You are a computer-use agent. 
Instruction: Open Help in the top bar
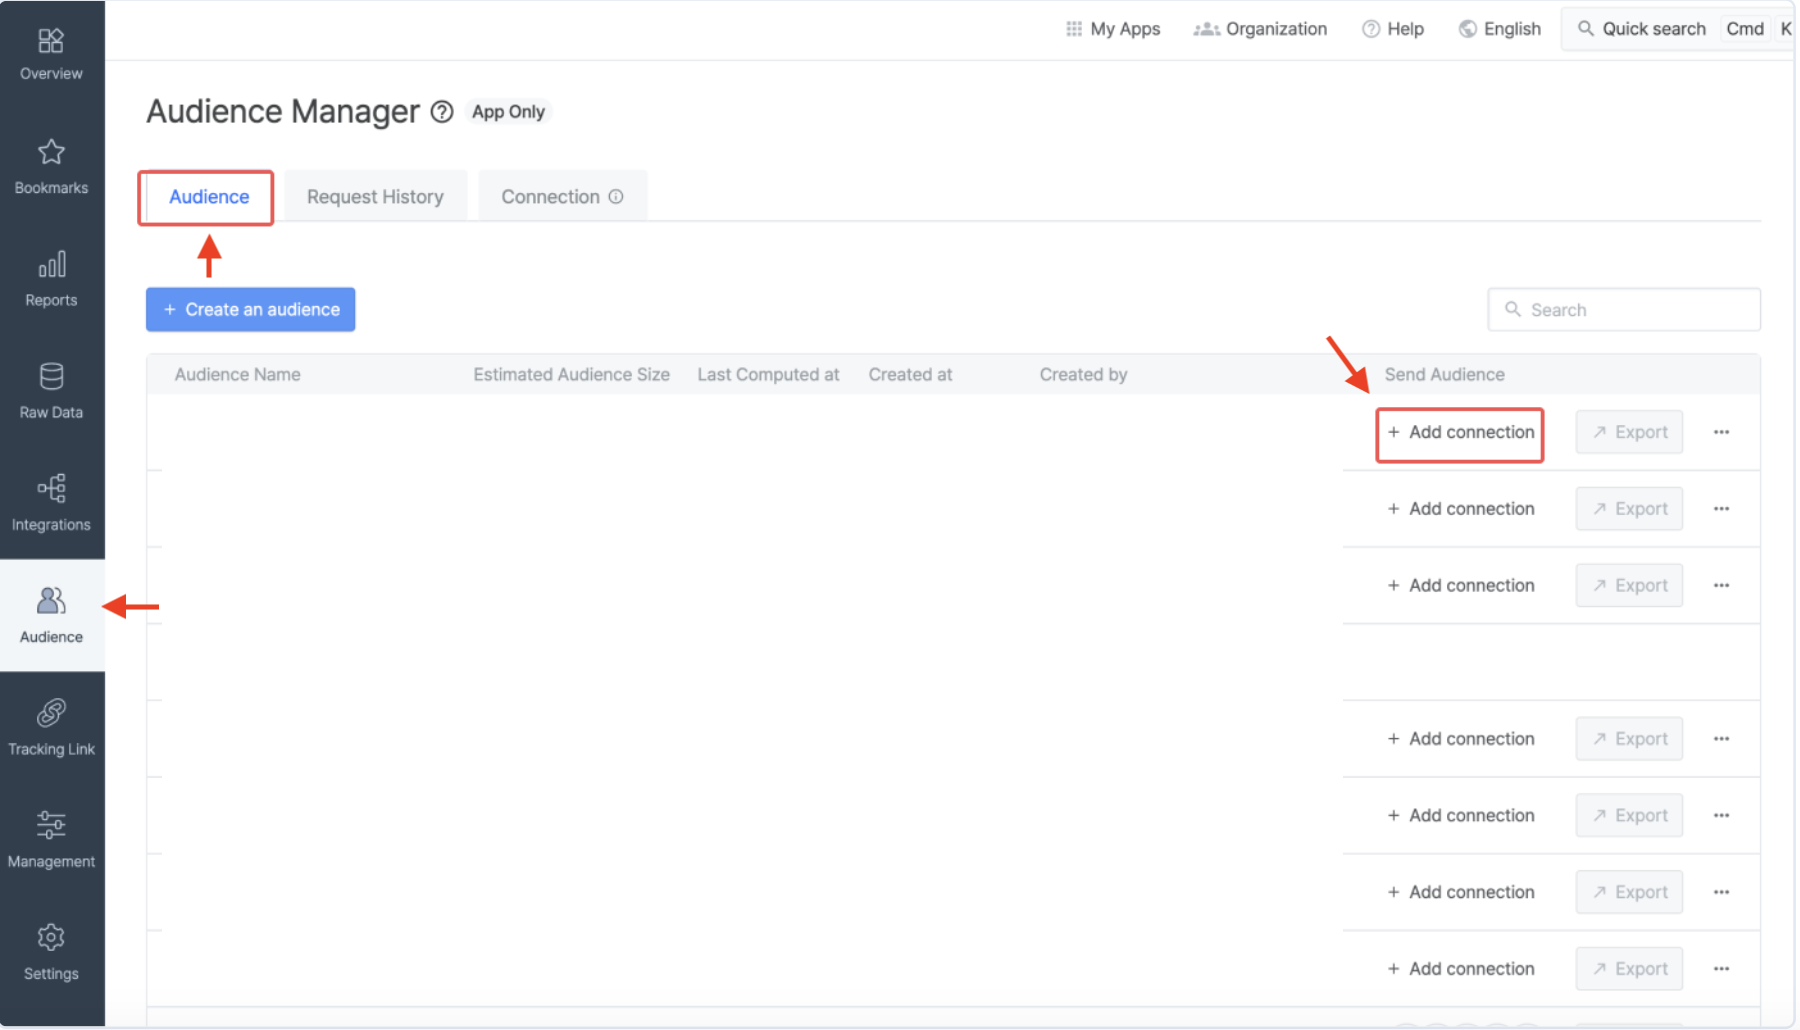pos(1393,29)
